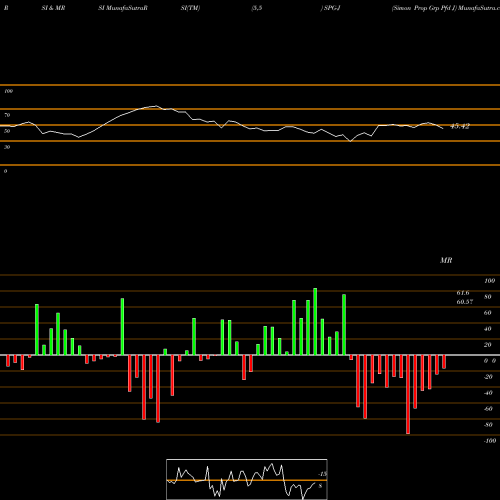Click the -20 label on MR axis
This screenshot has height=500, width=500.
[x=488, y=377]
